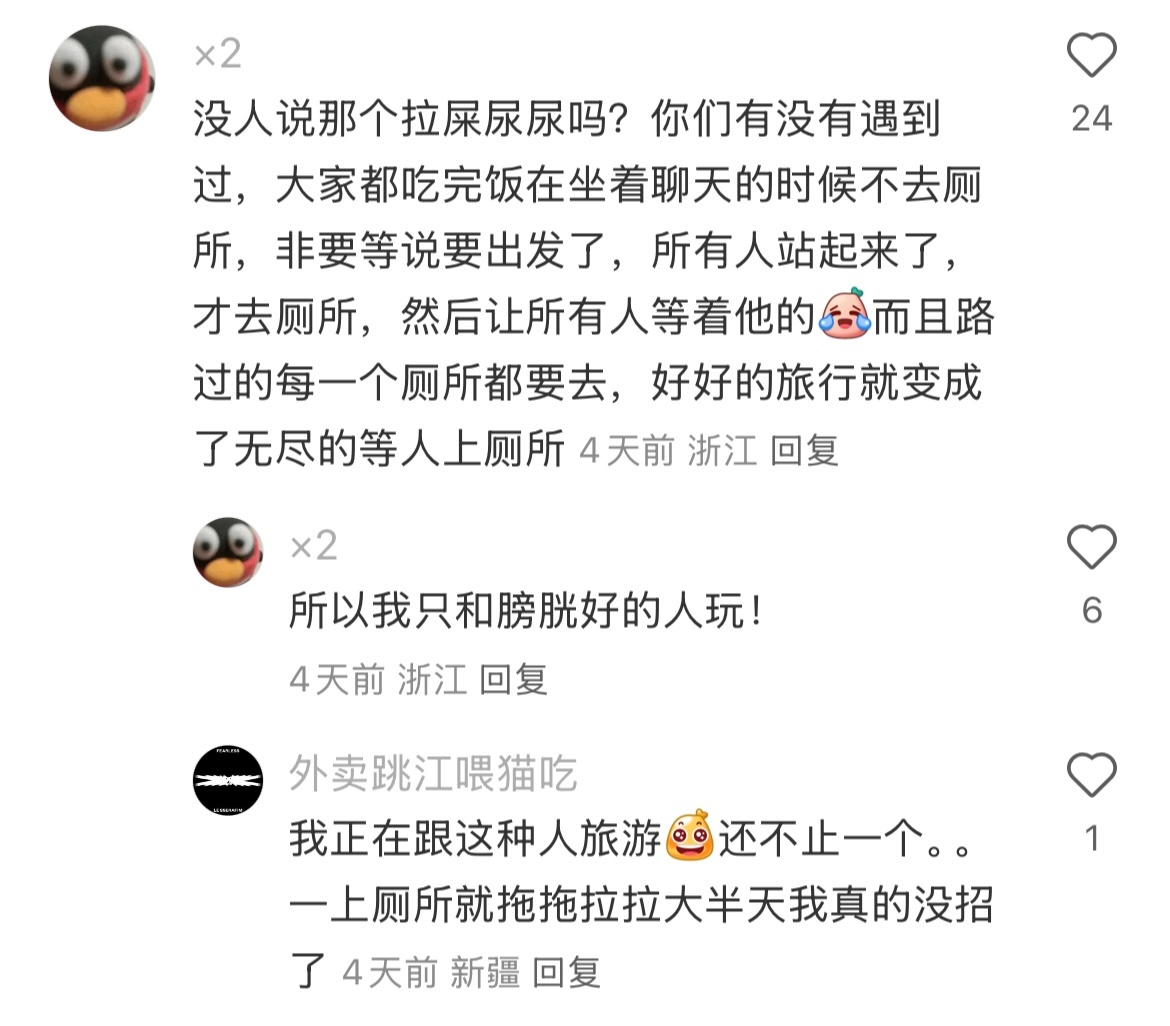Image resolution: width=1170 pixels, height=1026 pixels.
Task: Reply to the 新疆 user's comment
Action: [x=566, y=972]
